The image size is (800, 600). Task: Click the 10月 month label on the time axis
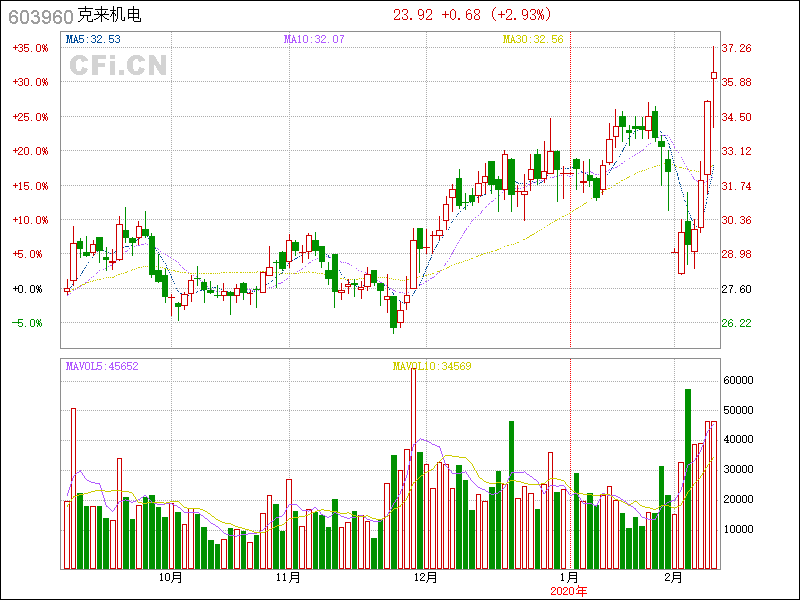tap(170, 578)
